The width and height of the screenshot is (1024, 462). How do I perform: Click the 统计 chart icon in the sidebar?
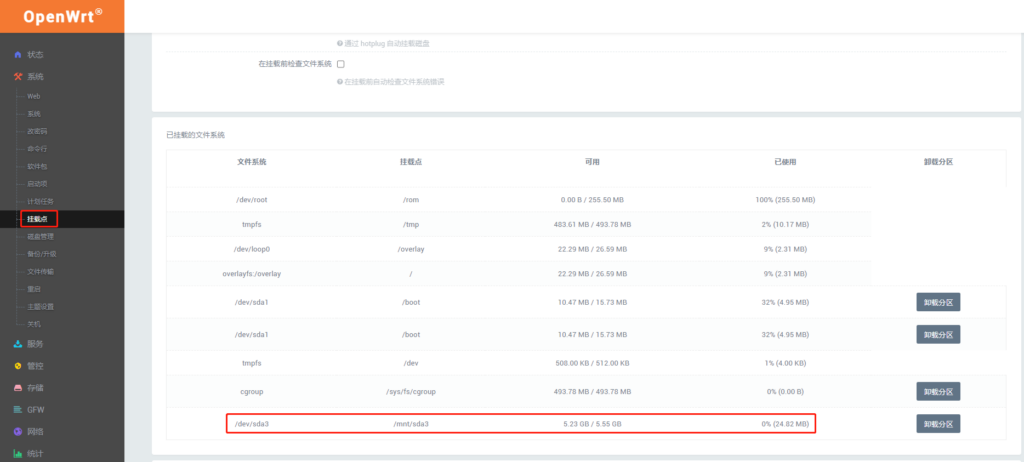click(x=17, y=453)
